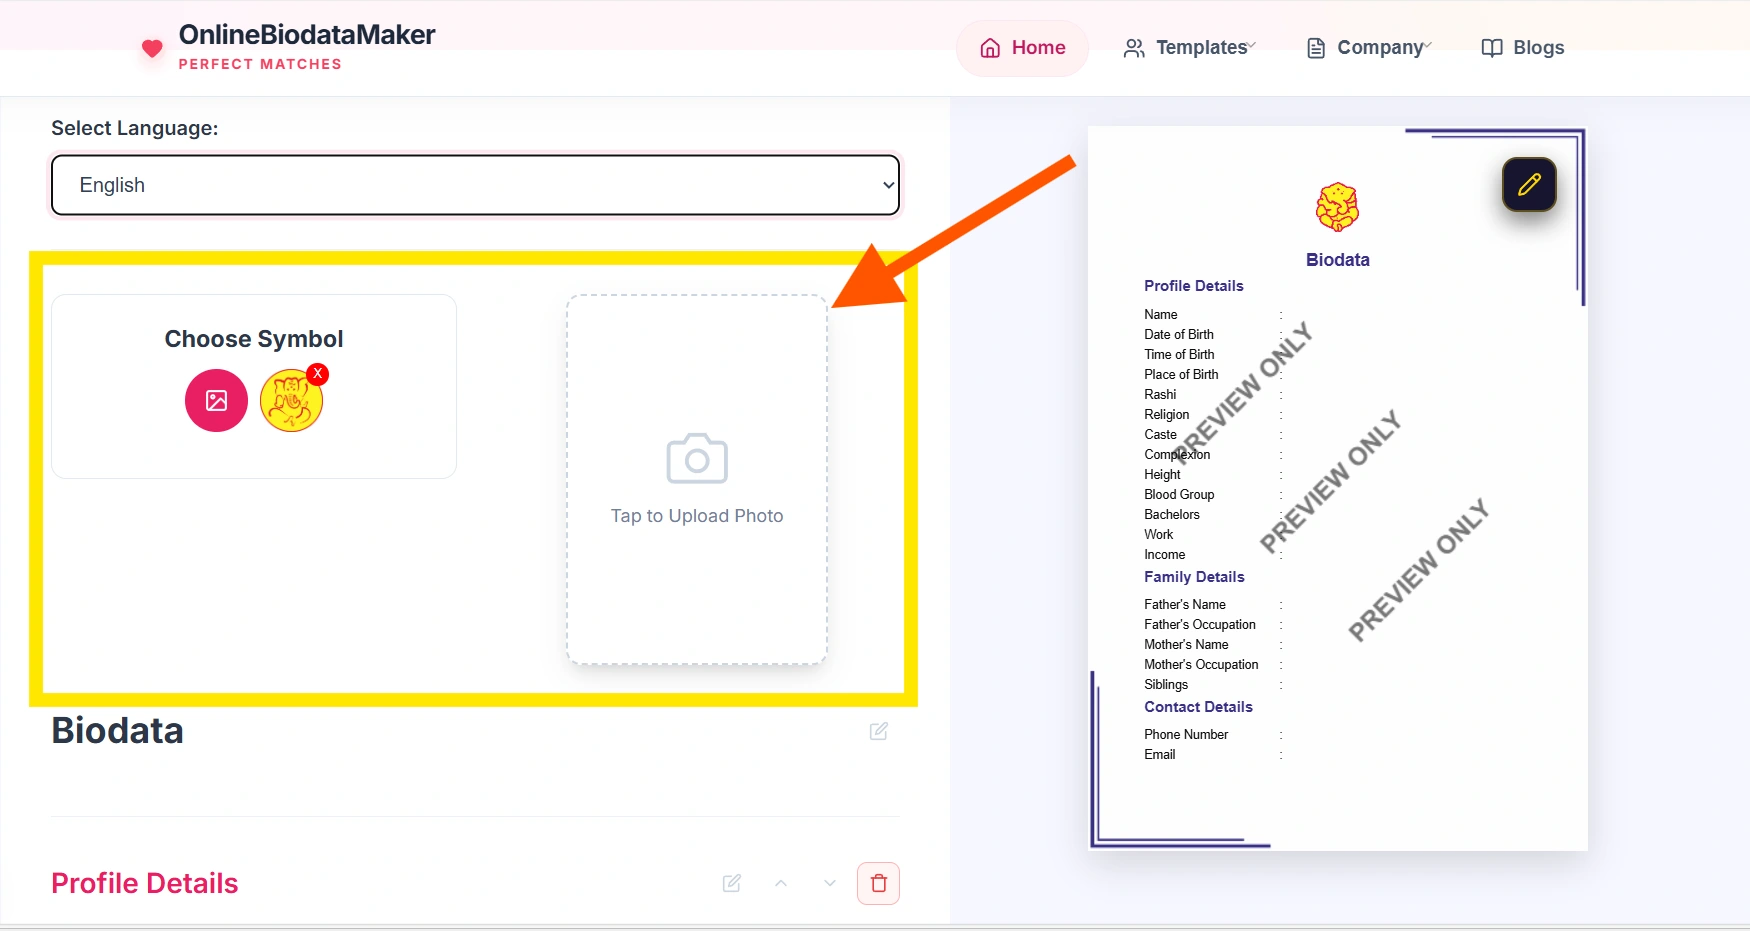Expand the Company menu chevron
Image resolution: width=1750 pixels, height=931 pixels.
tap(1428, 46)
